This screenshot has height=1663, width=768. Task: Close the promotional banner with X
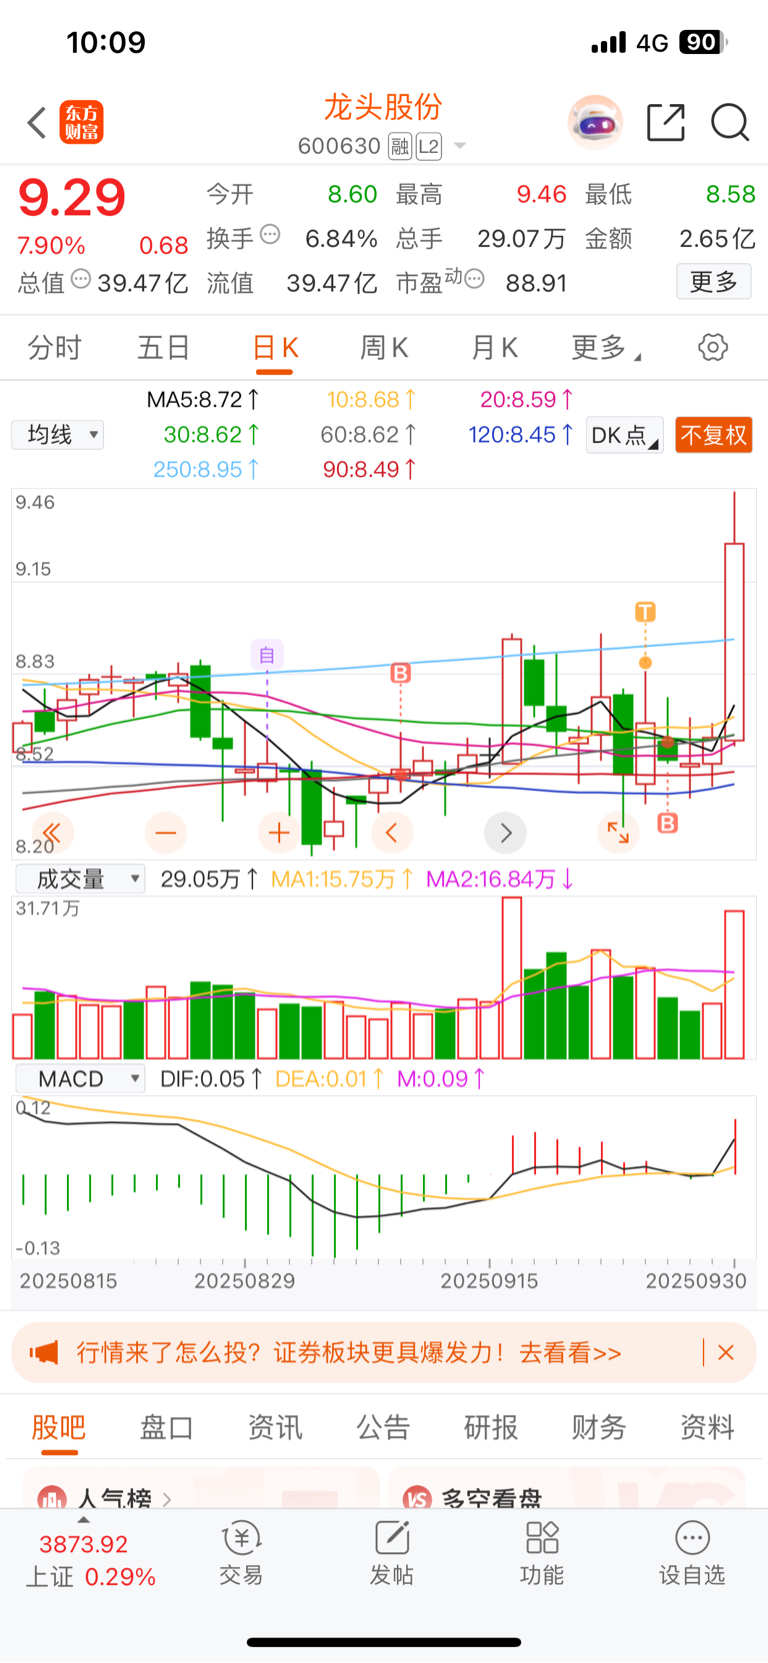pos(726,1352)
